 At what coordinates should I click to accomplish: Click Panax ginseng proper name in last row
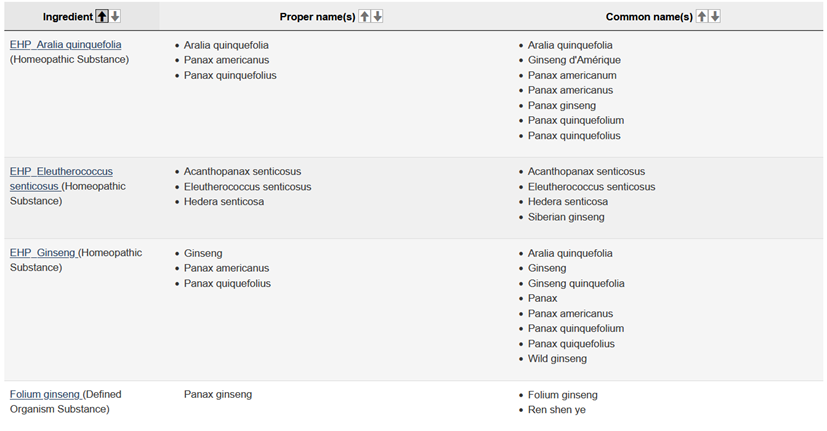(x=218, y=394)
